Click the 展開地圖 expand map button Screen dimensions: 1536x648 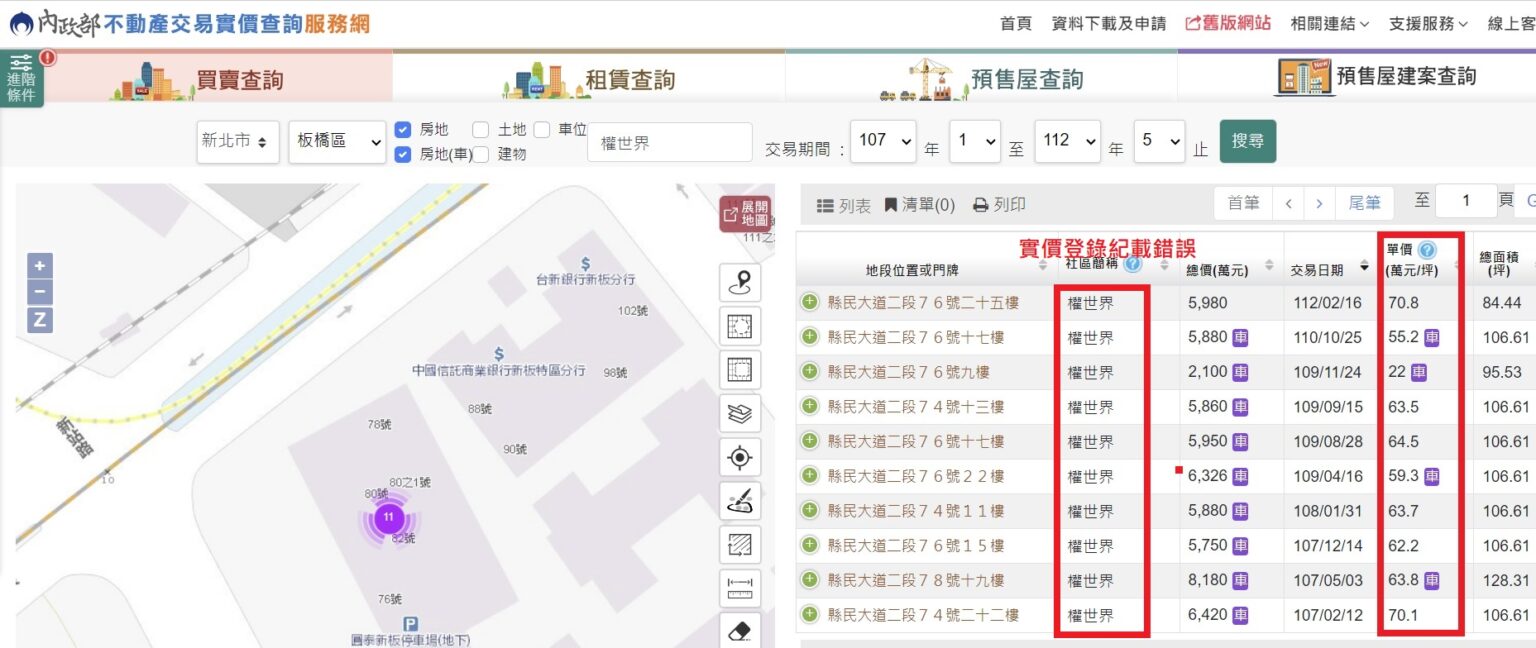(746, 214)
